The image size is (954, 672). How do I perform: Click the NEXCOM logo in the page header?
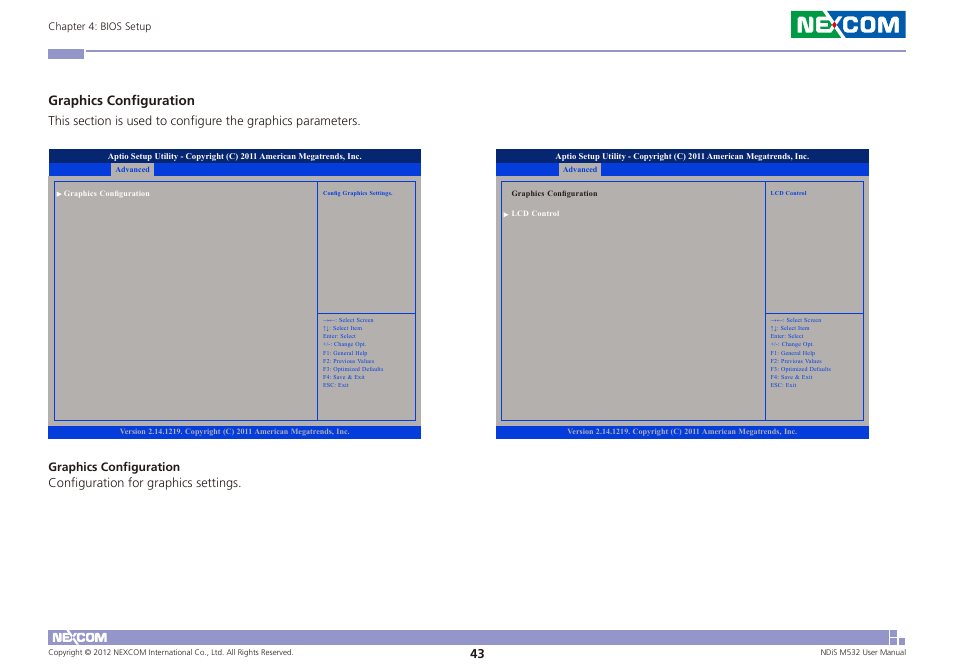pyautogui.click(x=848, y=24)
